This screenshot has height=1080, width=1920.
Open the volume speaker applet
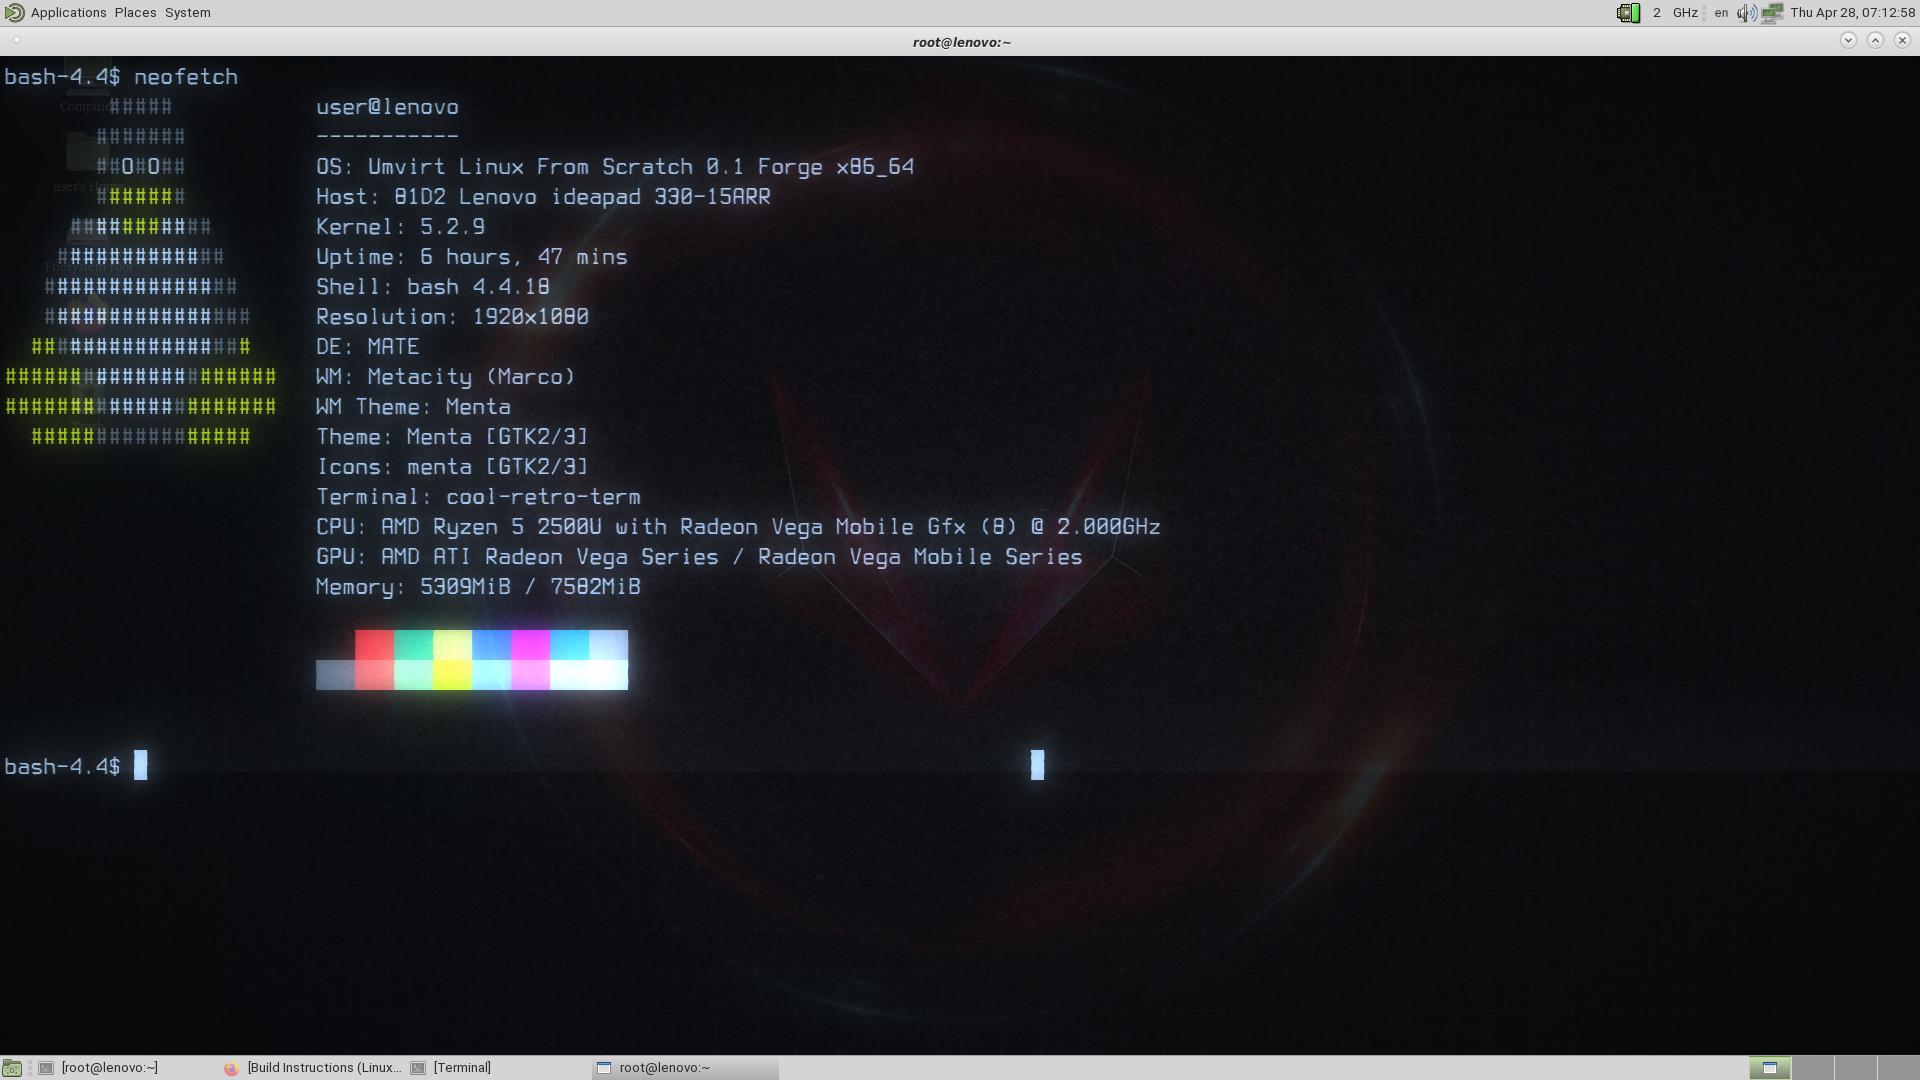click(1746, 13)
